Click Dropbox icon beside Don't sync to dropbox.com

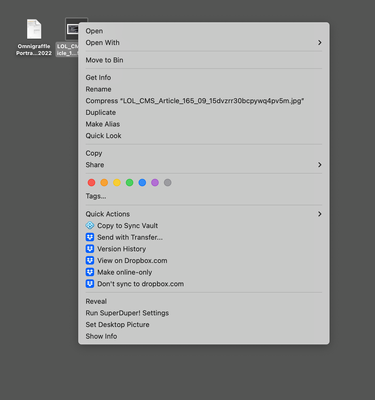pyautogui.click(x=90, y=284)
